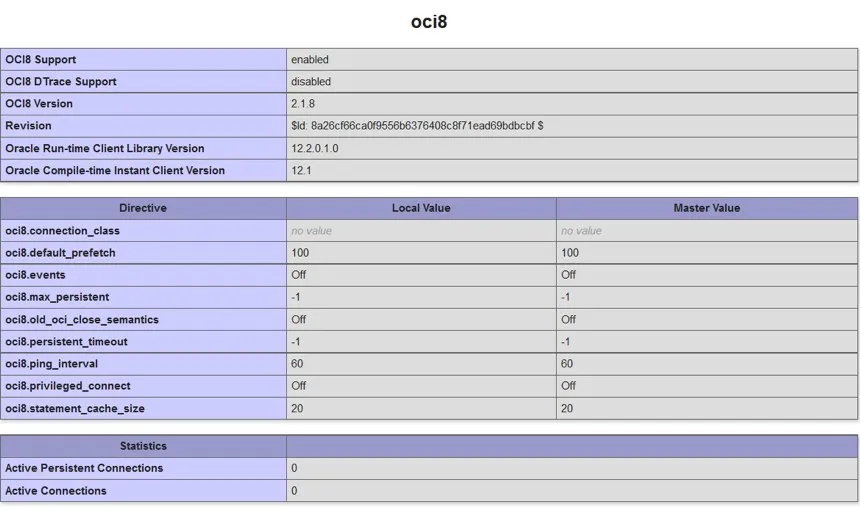Click local -1 value for persistent_timeout
860x514 pixels.
coord(296,342)
